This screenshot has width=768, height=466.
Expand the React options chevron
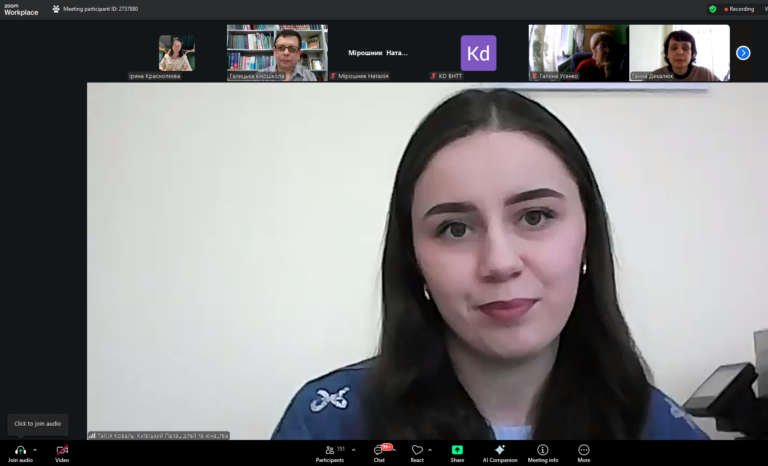pos(430,449)
